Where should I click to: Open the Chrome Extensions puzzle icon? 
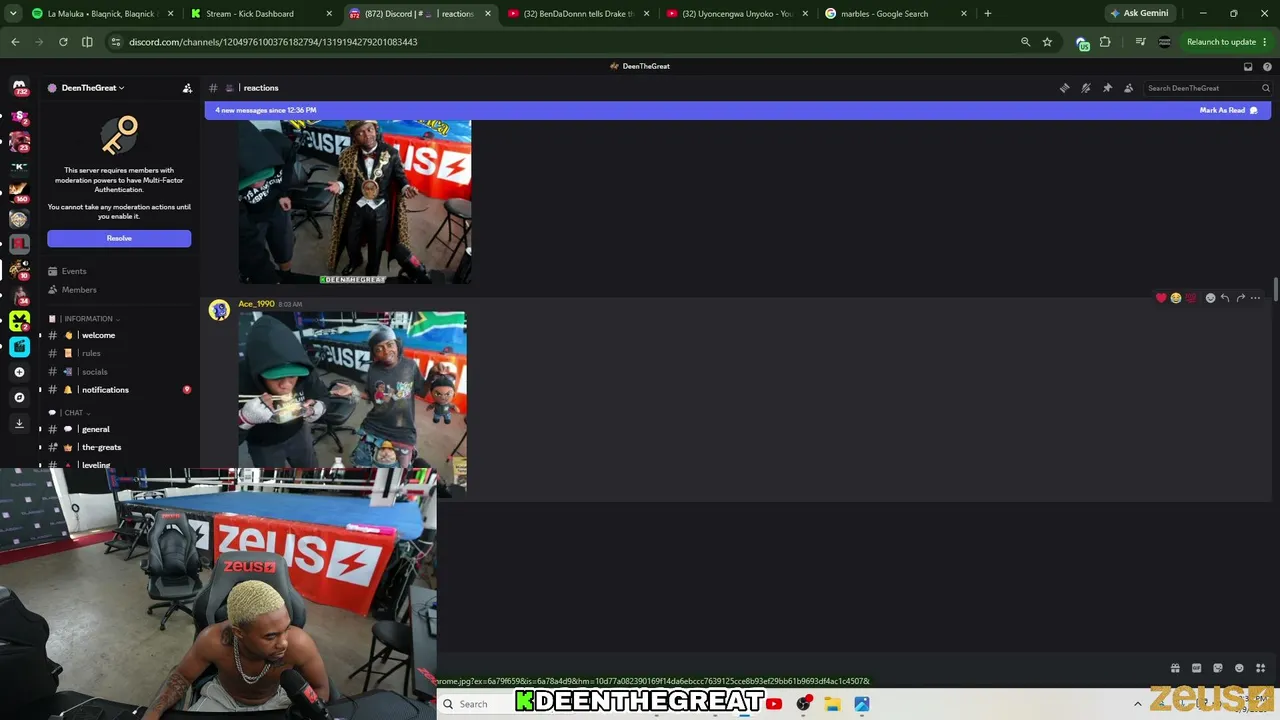[1105, 42]
